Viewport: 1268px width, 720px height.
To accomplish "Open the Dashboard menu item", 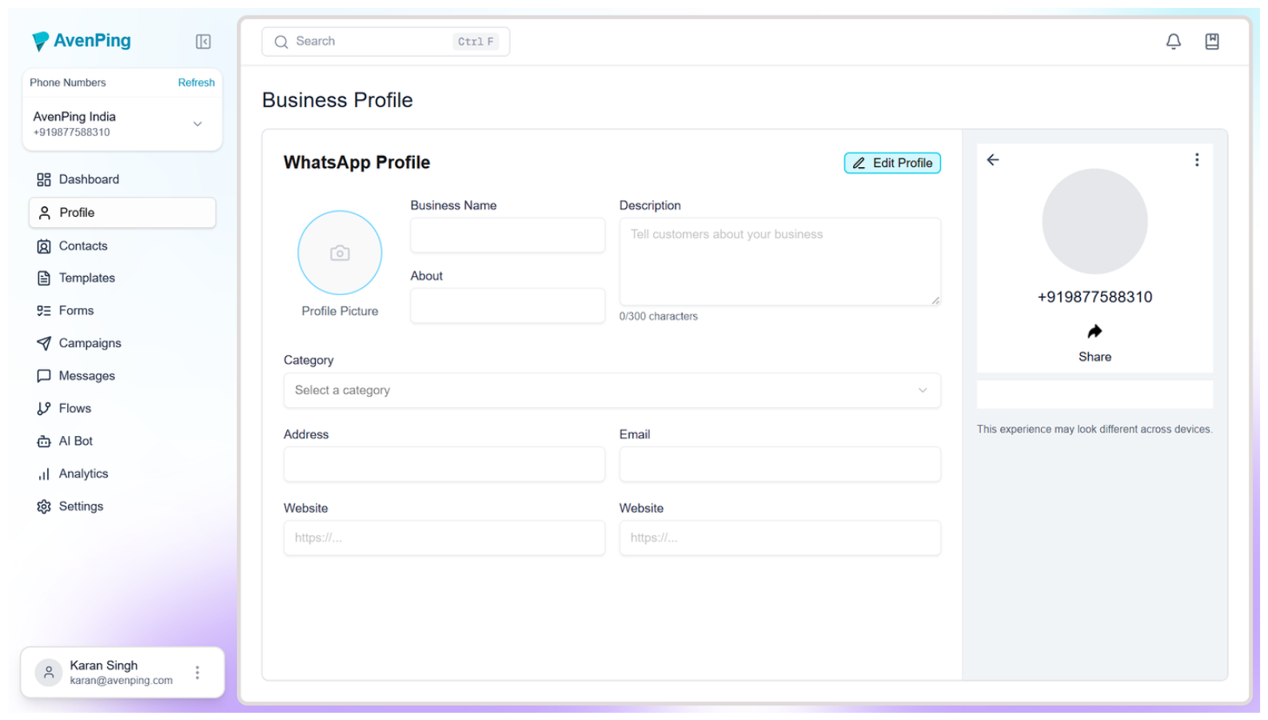I will tap(89, 180).
